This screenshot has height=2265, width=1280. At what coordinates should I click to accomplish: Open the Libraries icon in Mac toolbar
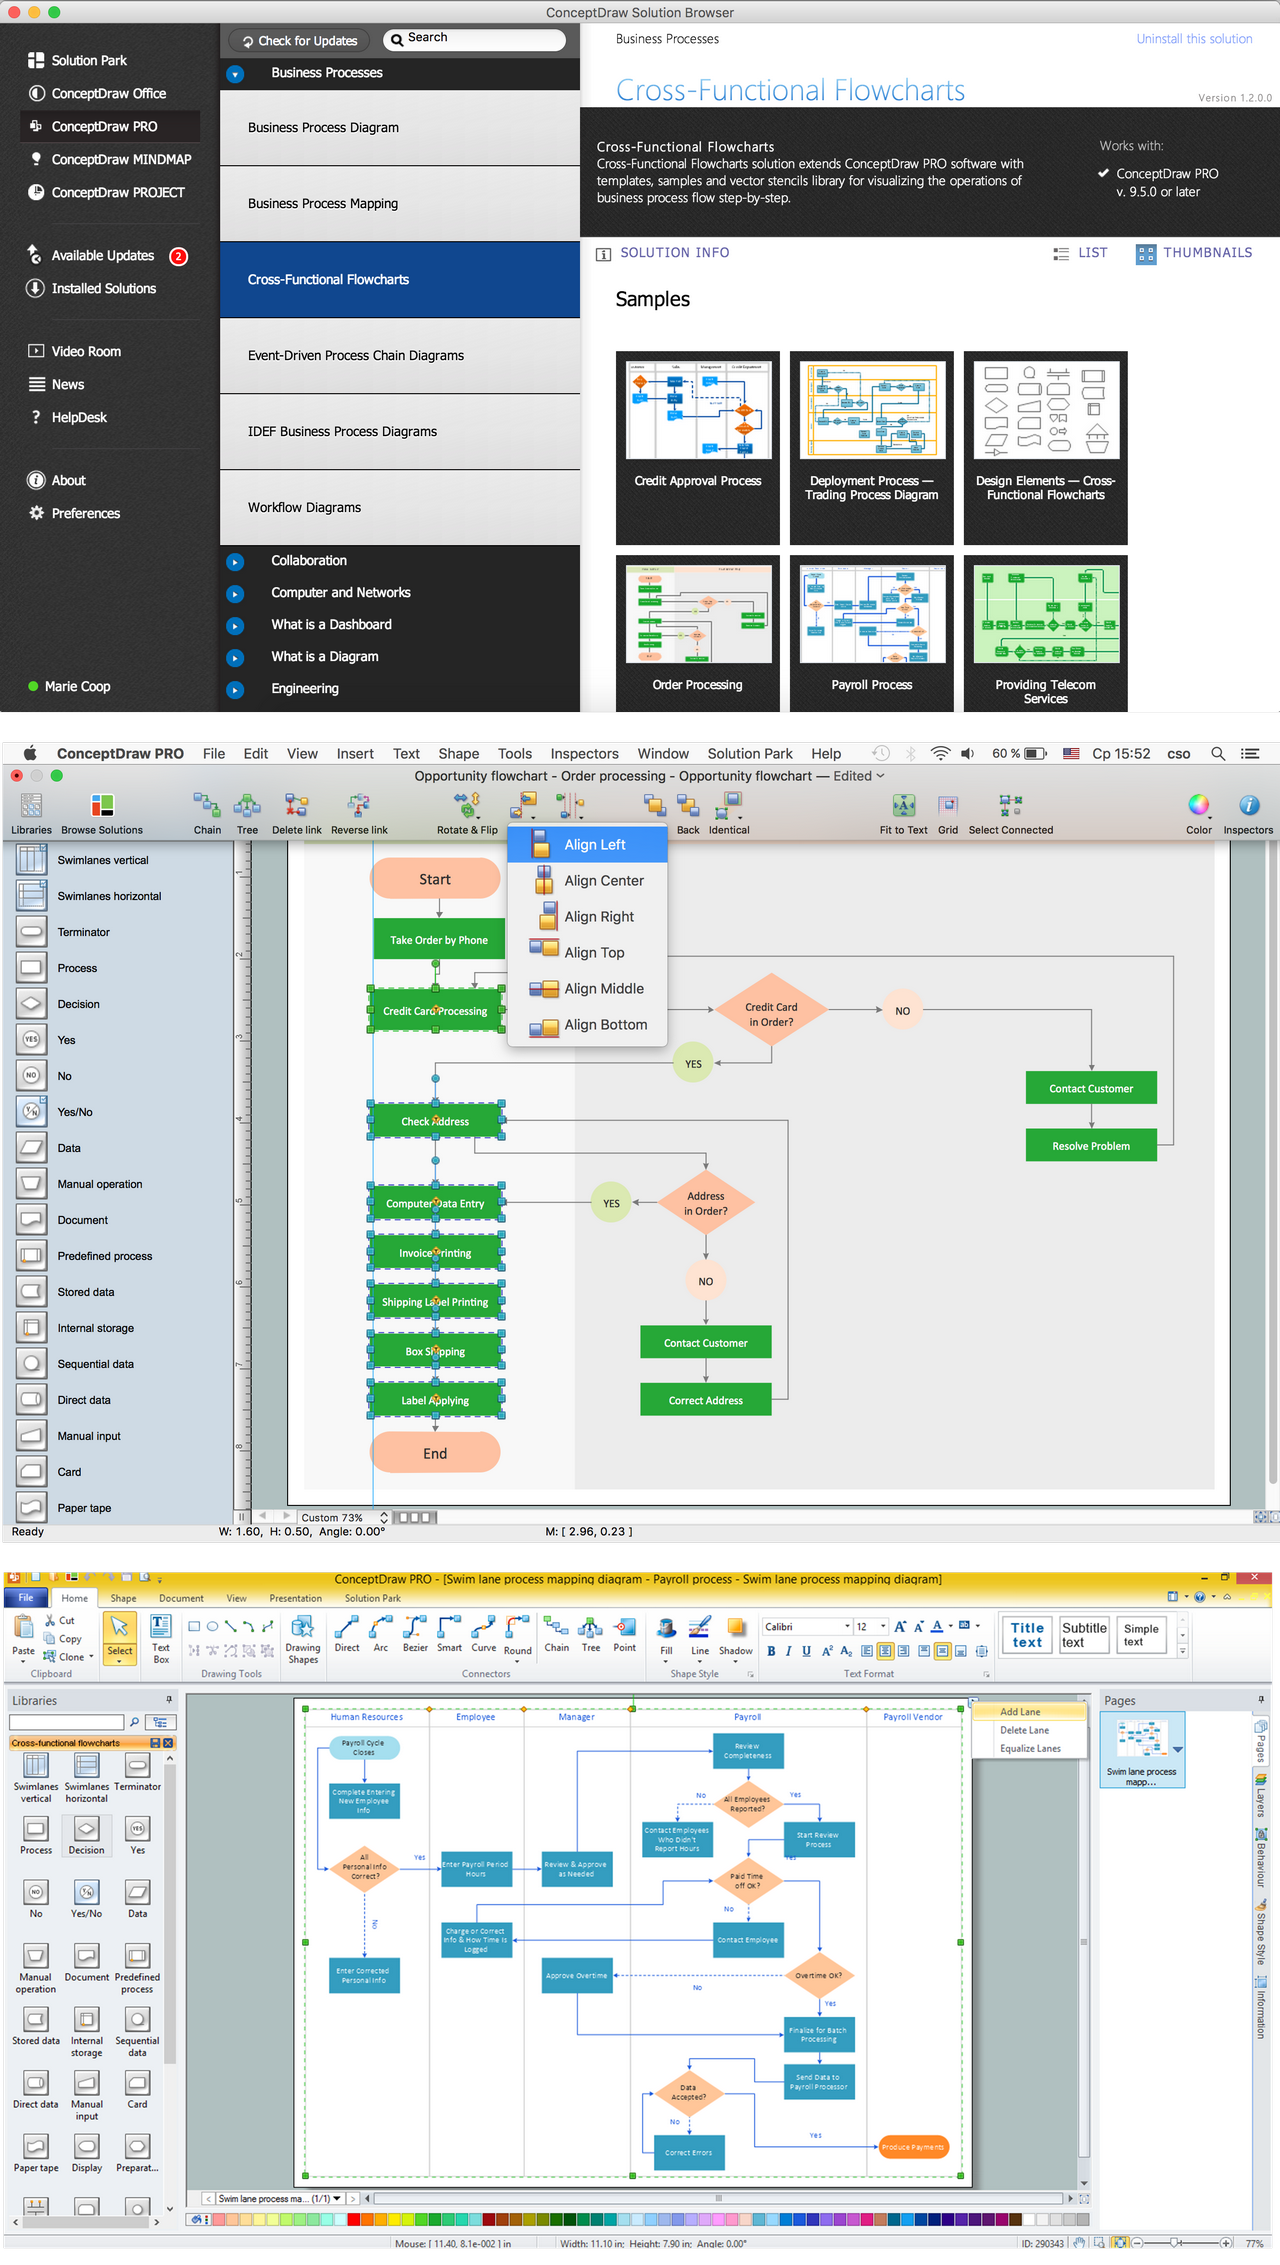[x=31, y=806]
